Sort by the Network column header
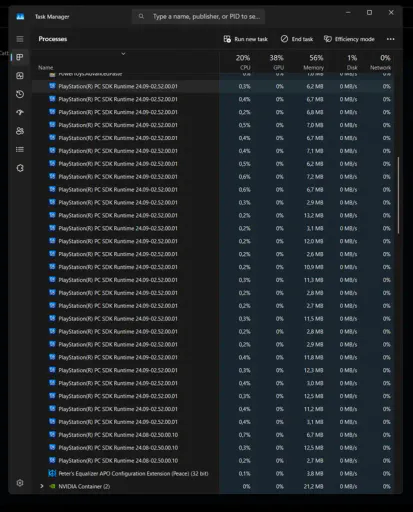 pyautogui.click(x=380, y=62)
